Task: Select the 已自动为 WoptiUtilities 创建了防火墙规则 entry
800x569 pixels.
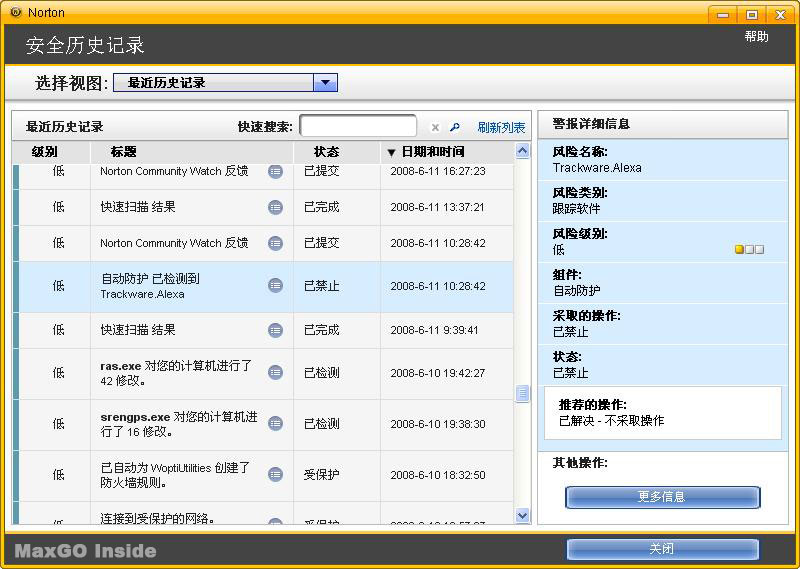Action: [x=263, y=476]
